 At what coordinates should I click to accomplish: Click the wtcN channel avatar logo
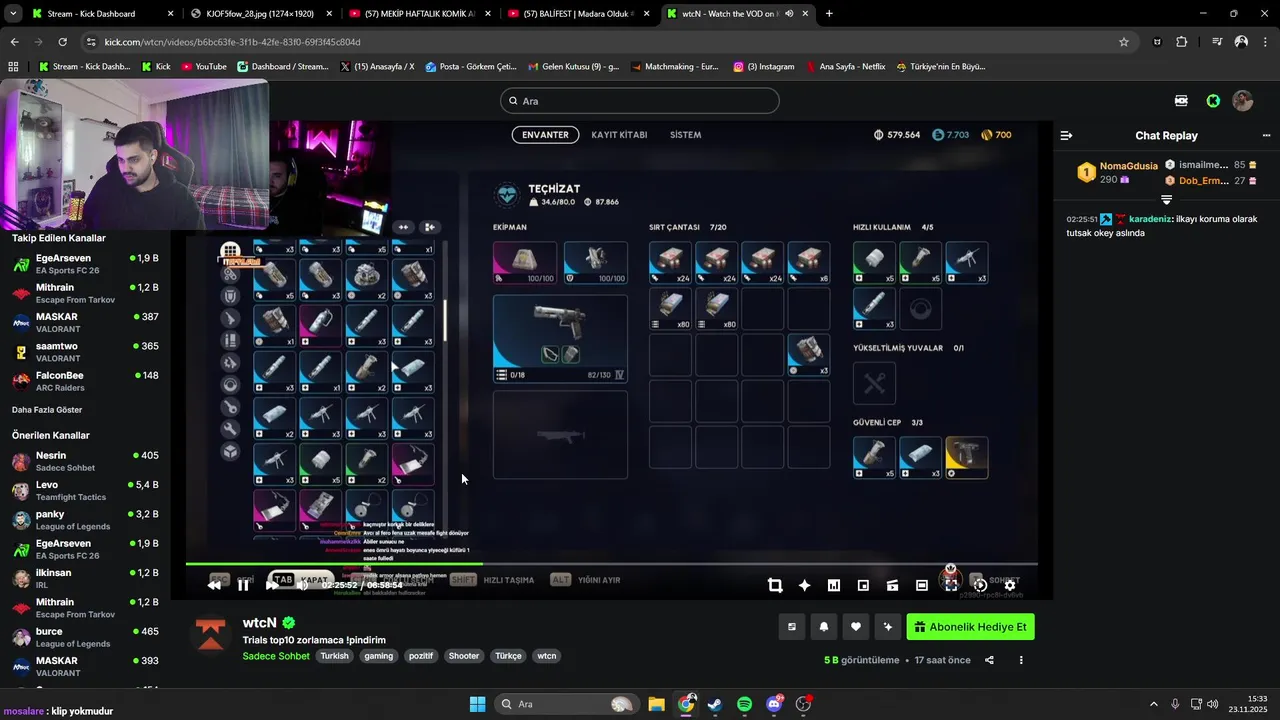[210, 637]
